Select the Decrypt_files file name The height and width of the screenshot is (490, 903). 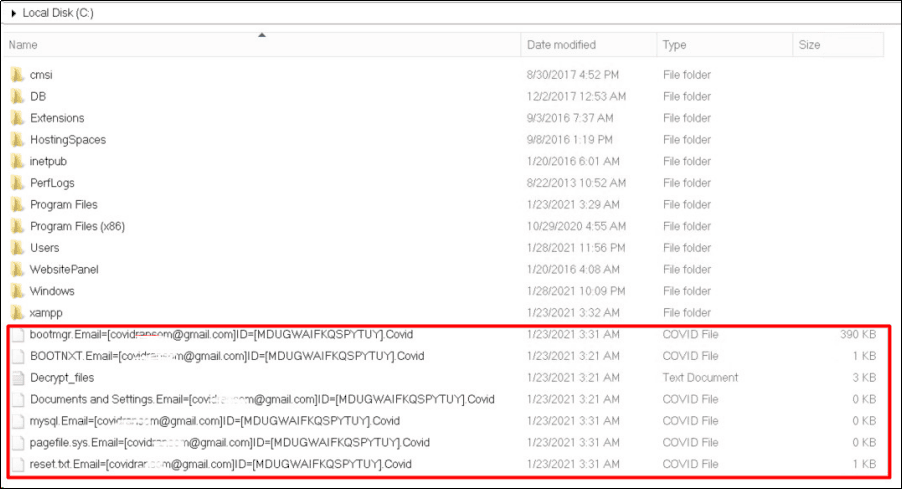pyautogui.click(x=62, y=378)
